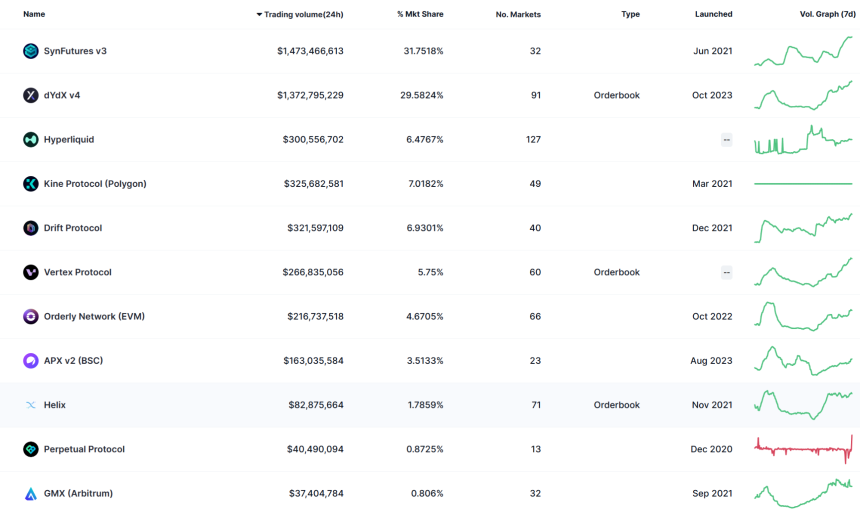860x512 pixels.
Task: Sort table by % Mkt Share header
Action: tap(420, 14)
